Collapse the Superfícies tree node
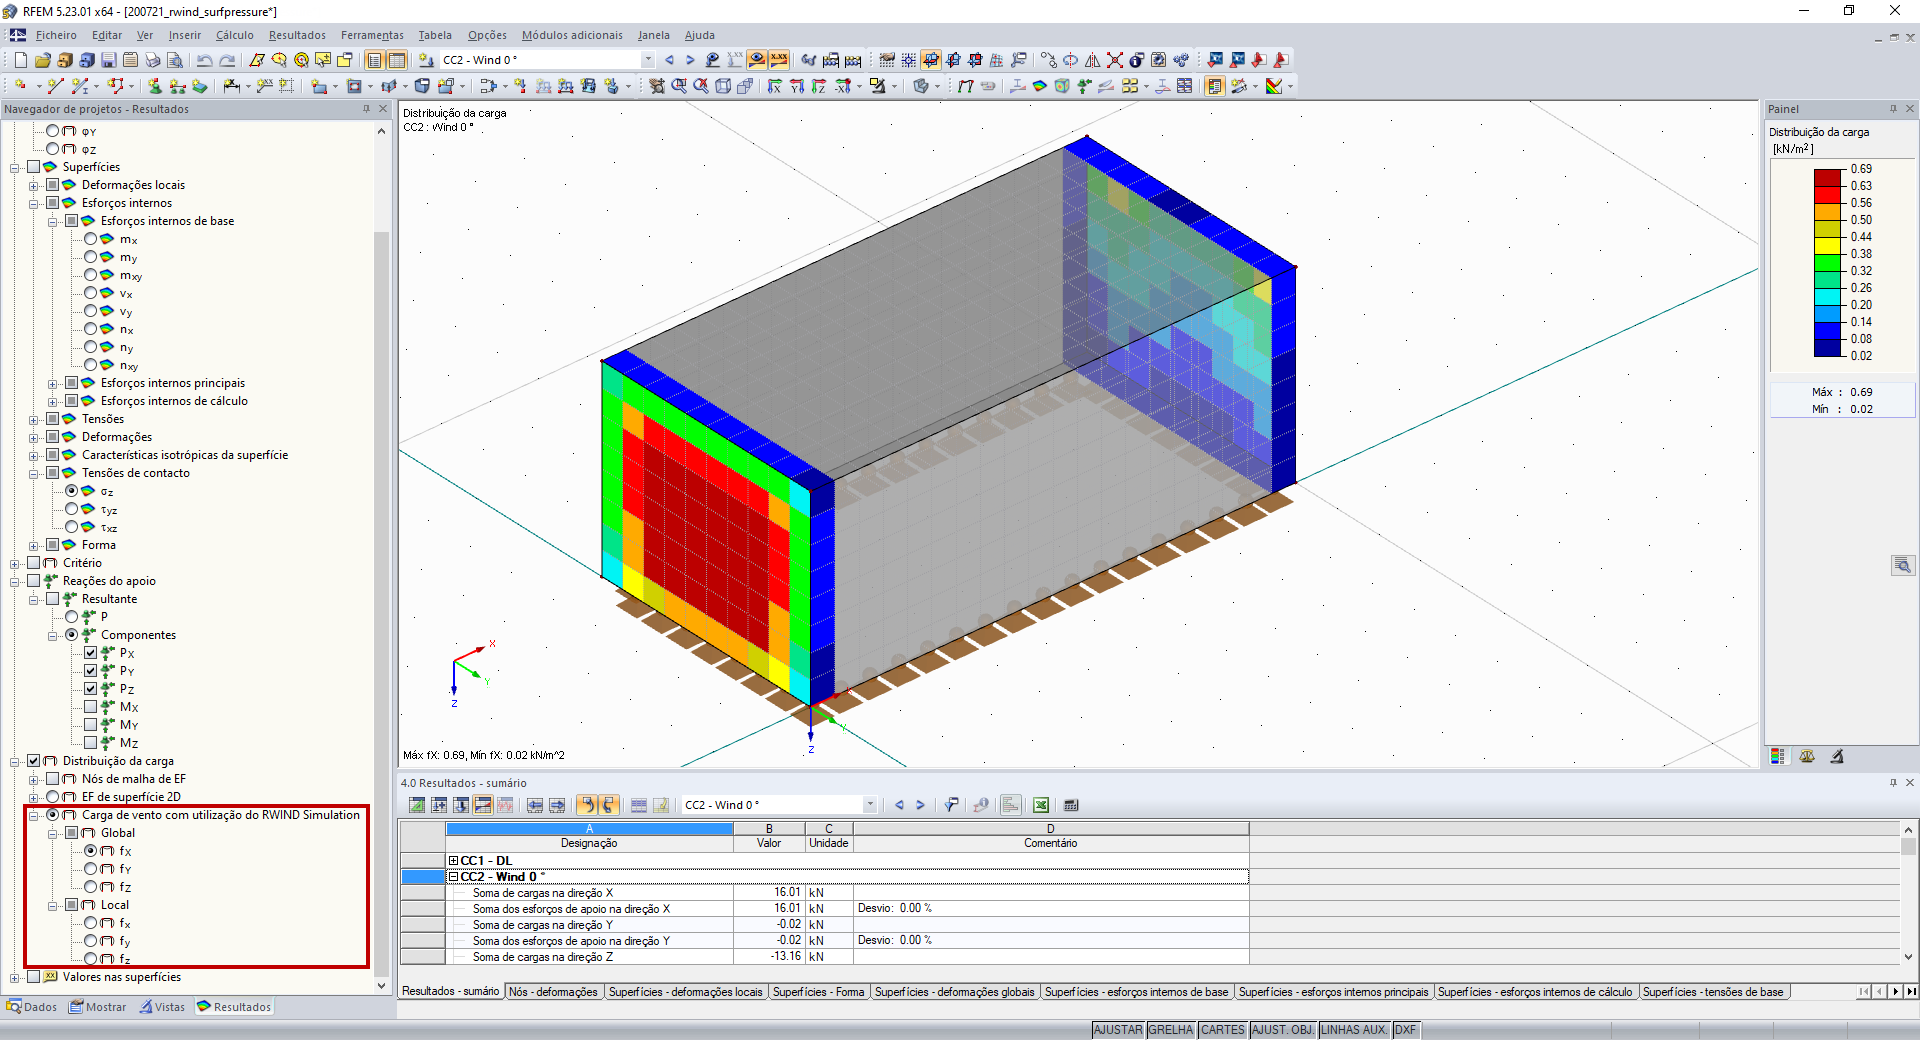The height and width of the screenshot is (1040, 1920). 14,167
